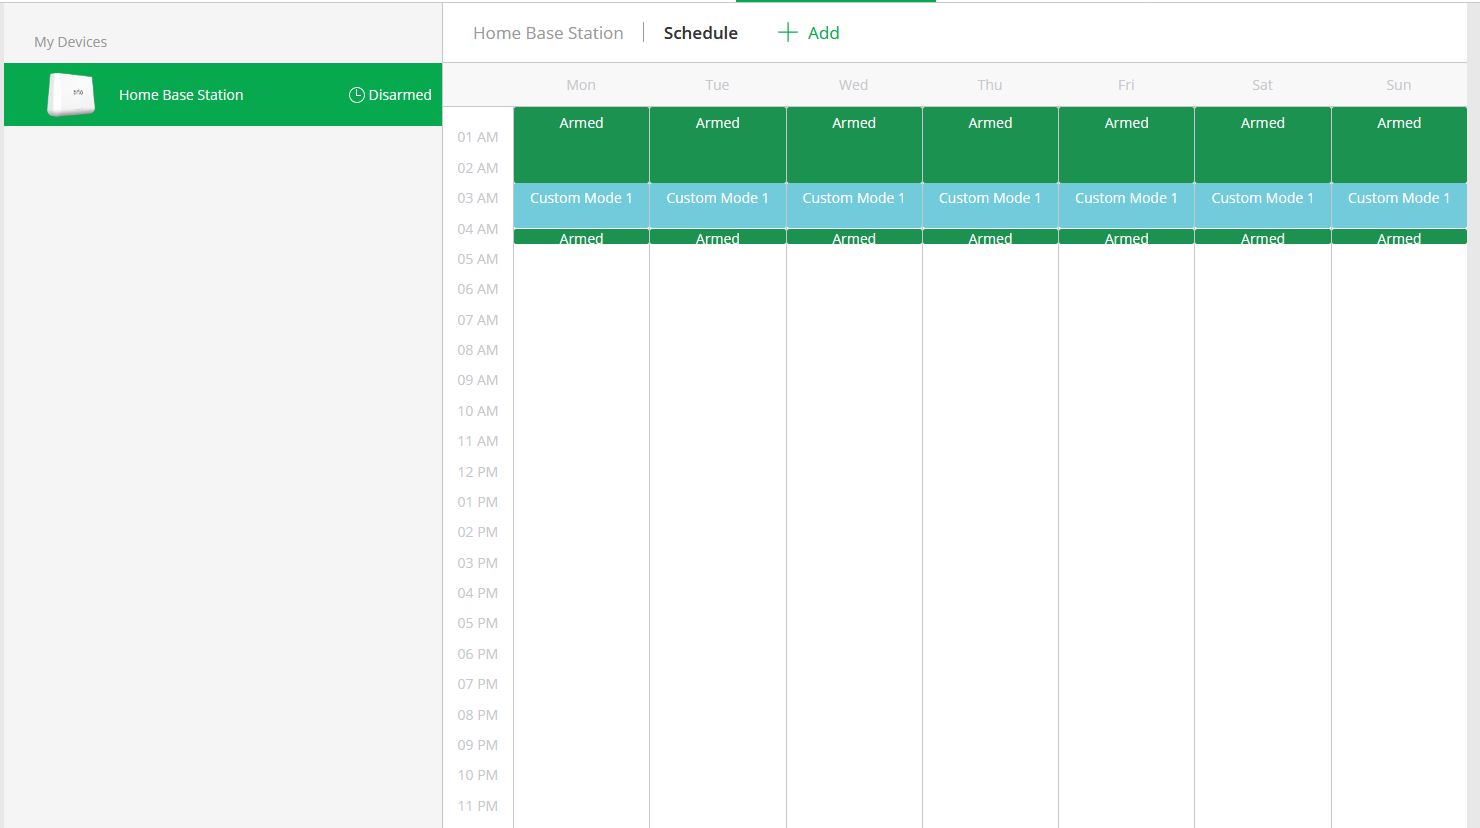Viewport: 1480px width, 828px height.
Task: Select Home Base Station under My Devices
Action: point(180,94)
